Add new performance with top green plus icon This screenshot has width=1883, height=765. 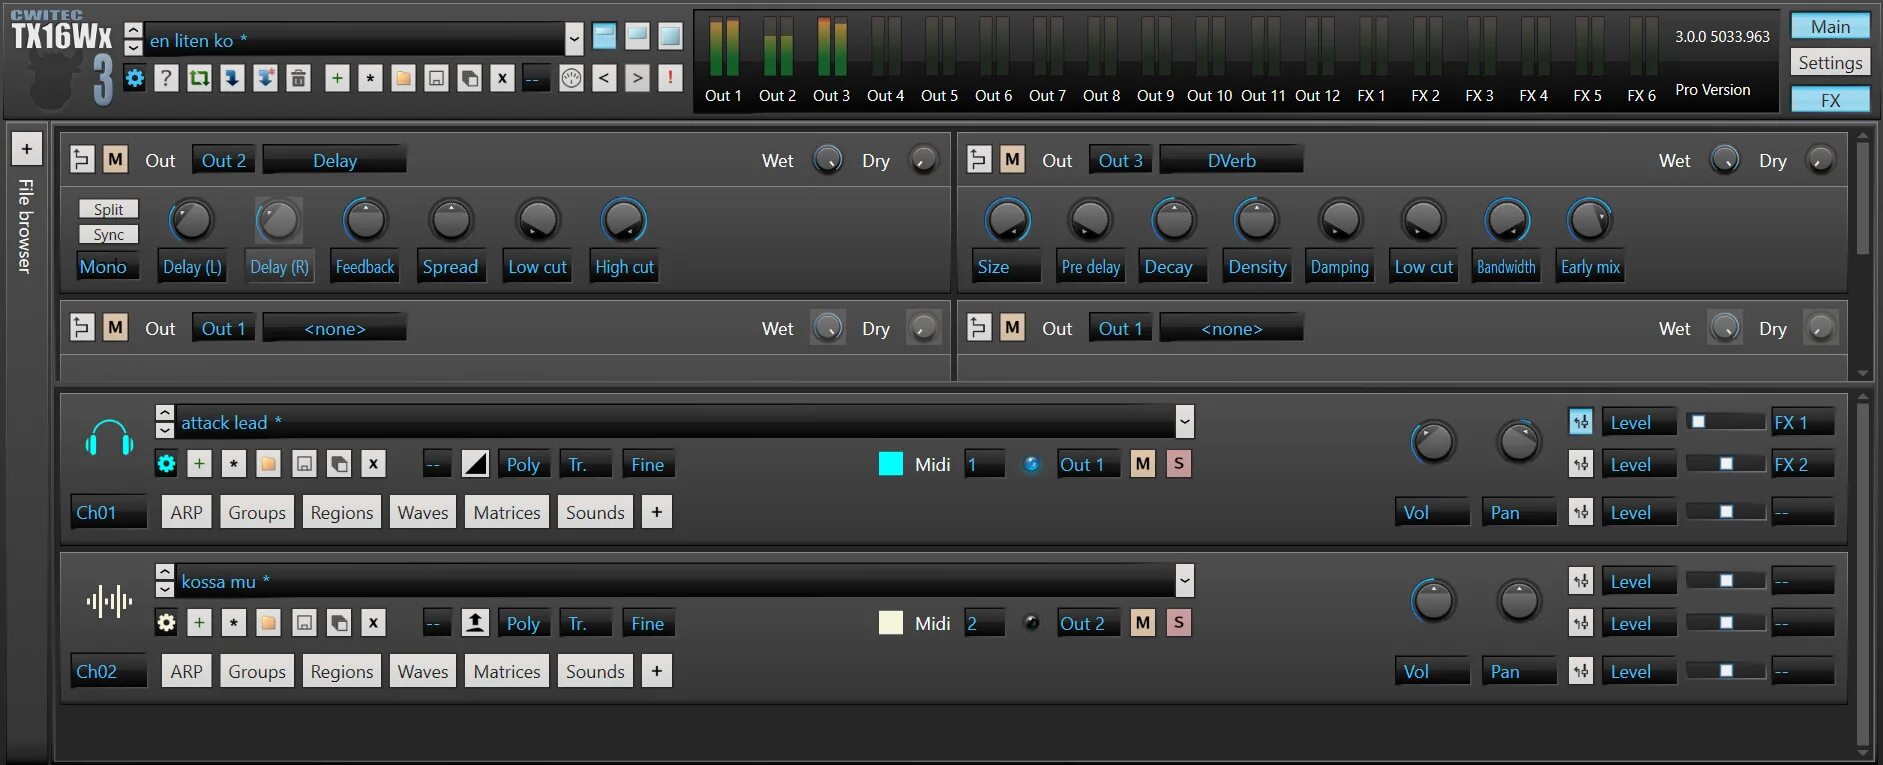coord(337,78)
